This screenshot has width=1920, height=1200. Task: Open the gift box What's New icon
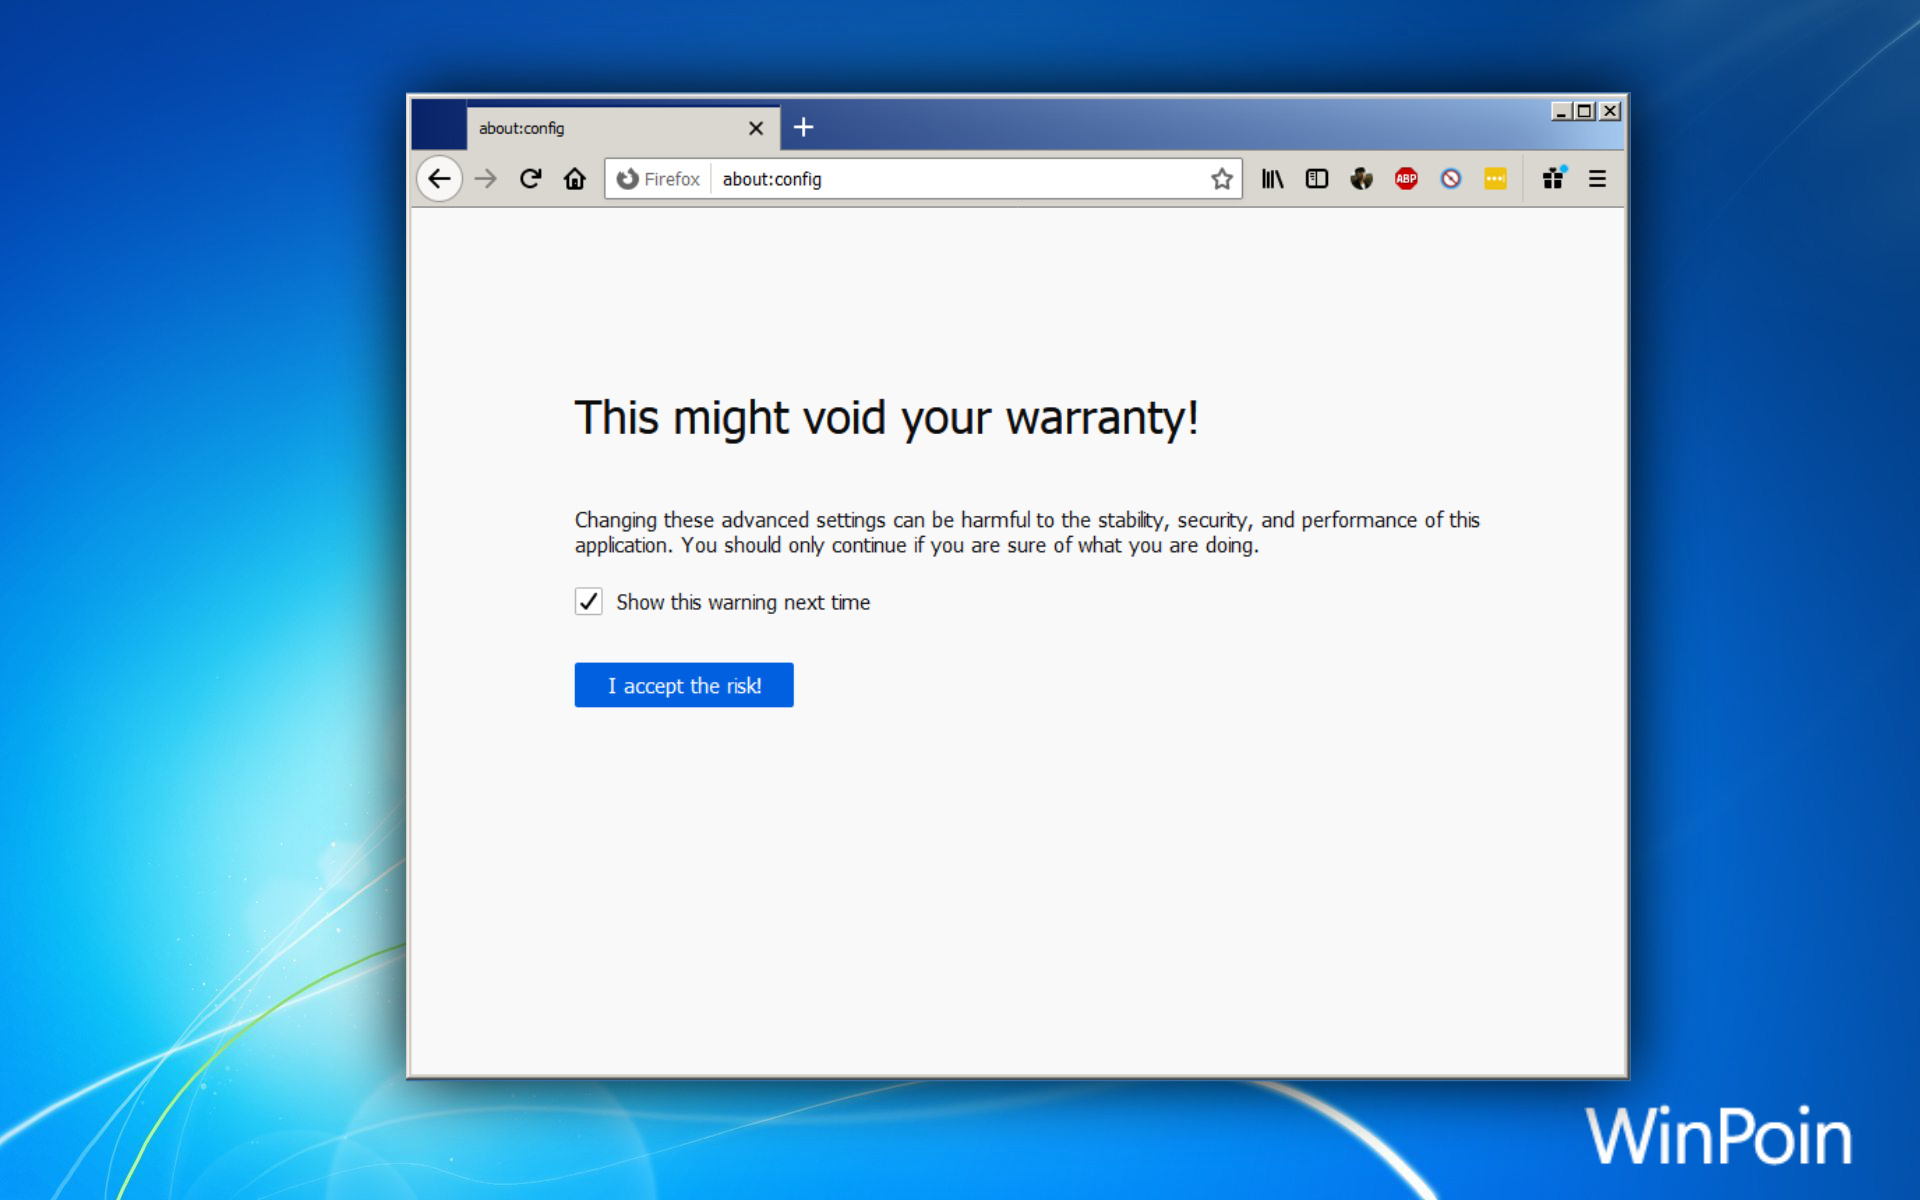point(1553,179)
